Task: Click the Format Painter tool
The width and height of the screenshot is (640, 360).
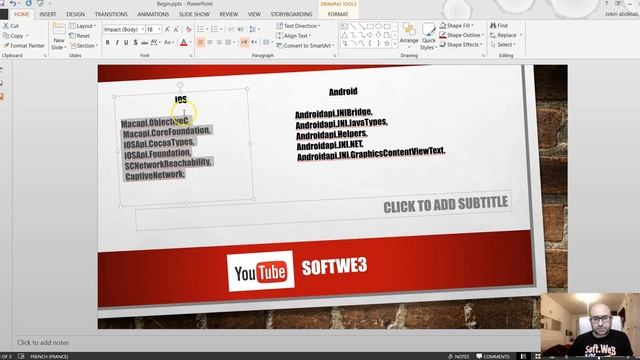Action: (24, 46)
